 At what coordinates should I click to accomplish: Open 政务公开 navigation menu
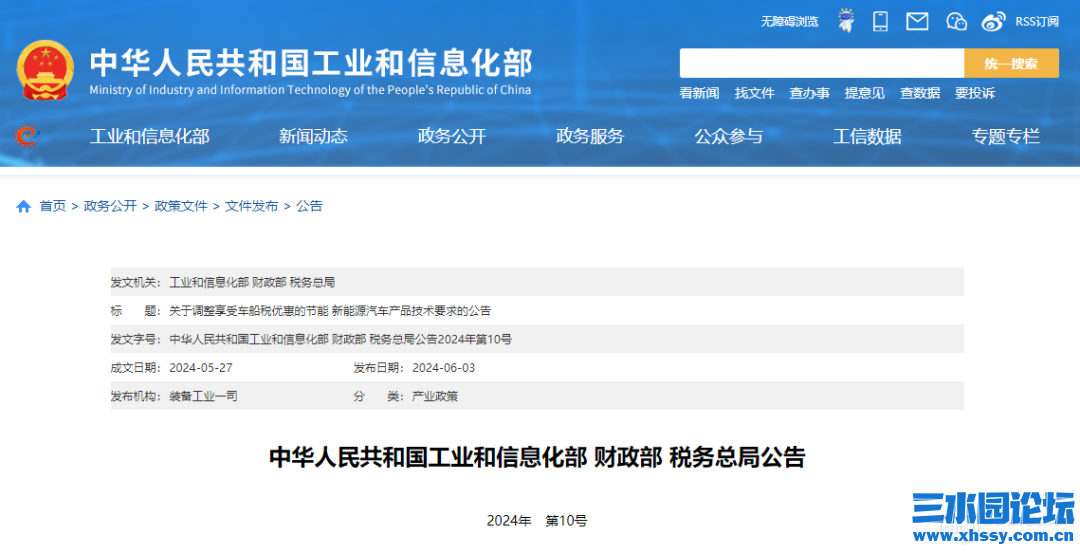[452, 136]
